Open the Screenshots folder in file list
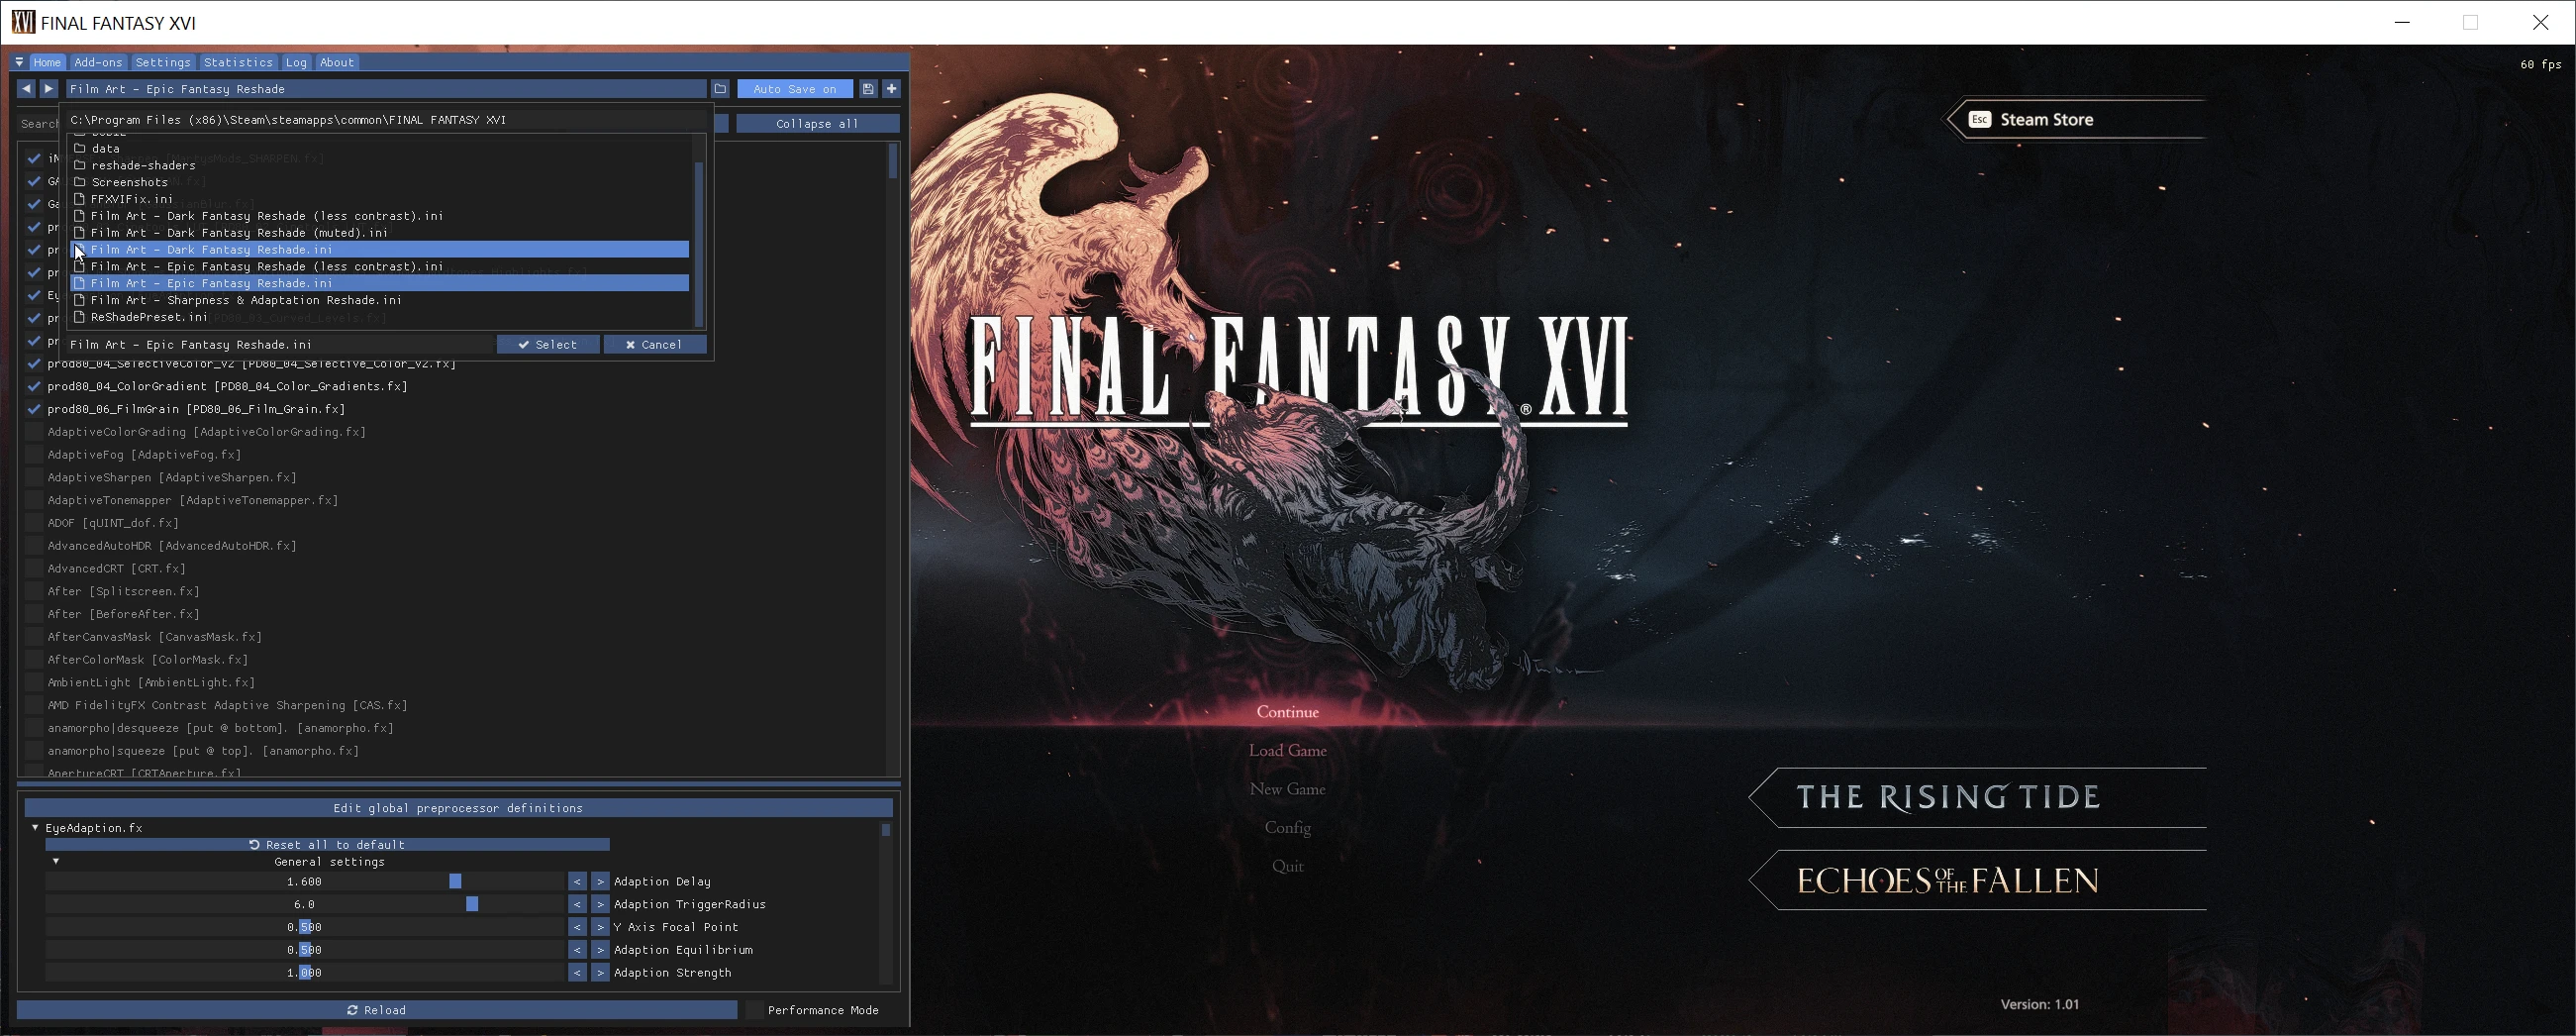This screenshot has width=2576, height=1036. 129,182
